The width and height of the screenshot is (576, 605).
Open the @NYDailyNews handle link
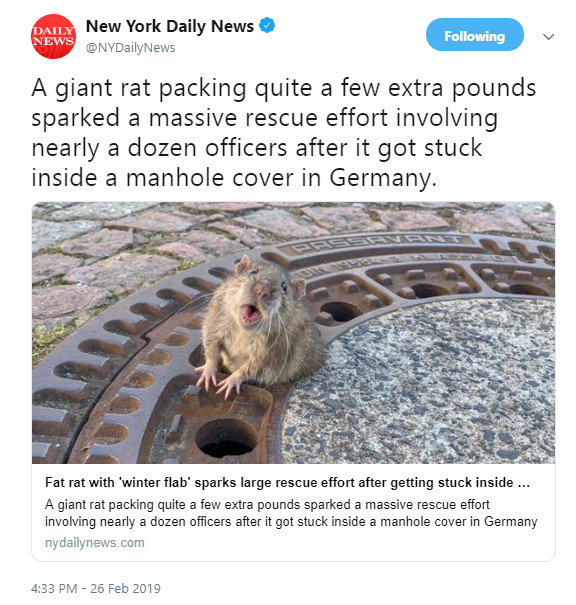[130, 48]
